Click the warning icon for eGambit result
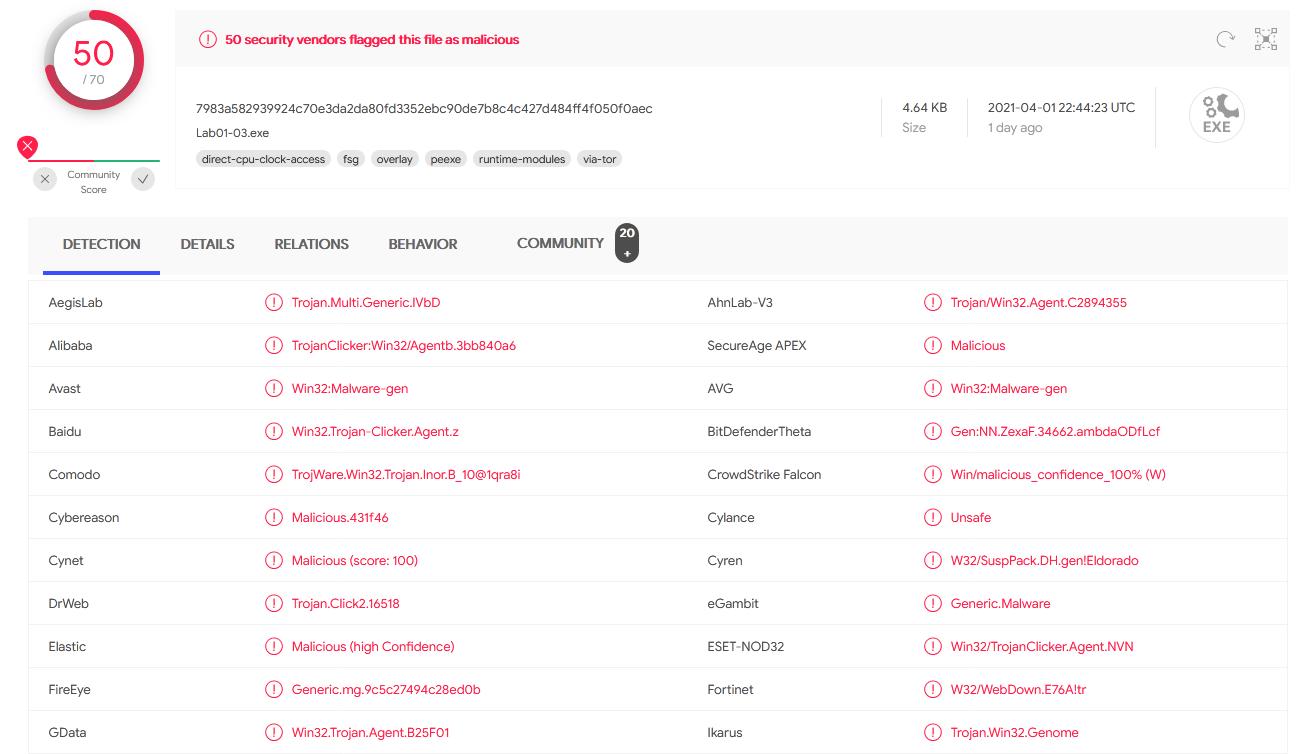 932,603
